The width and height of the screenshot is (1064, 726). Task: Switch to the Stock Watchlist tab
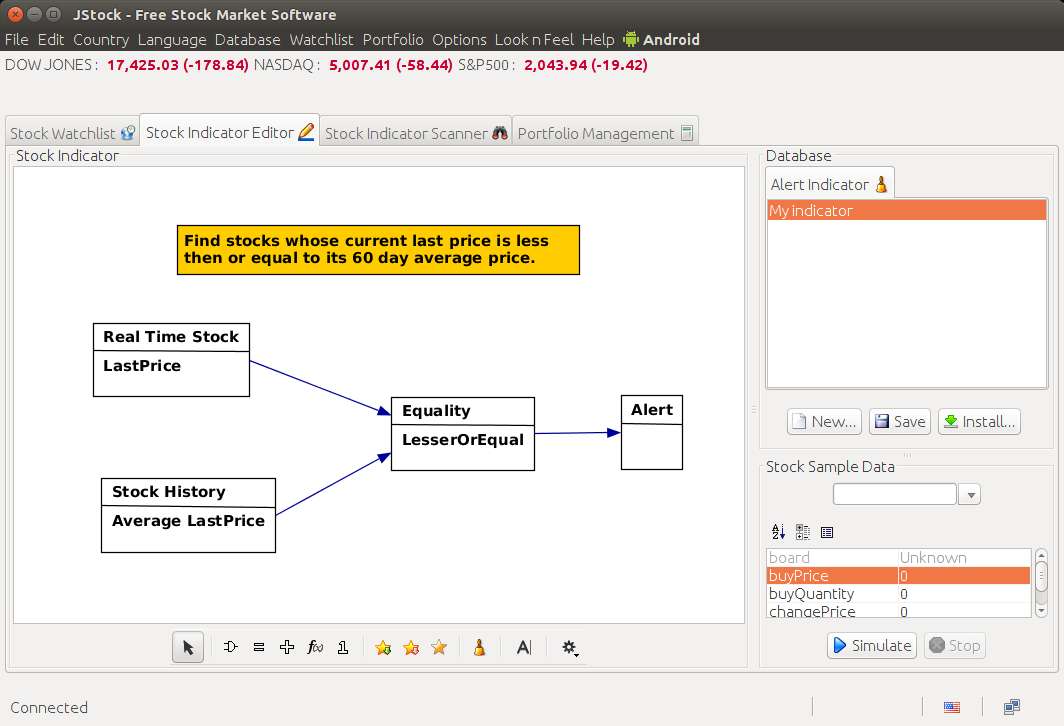[72, 133]
